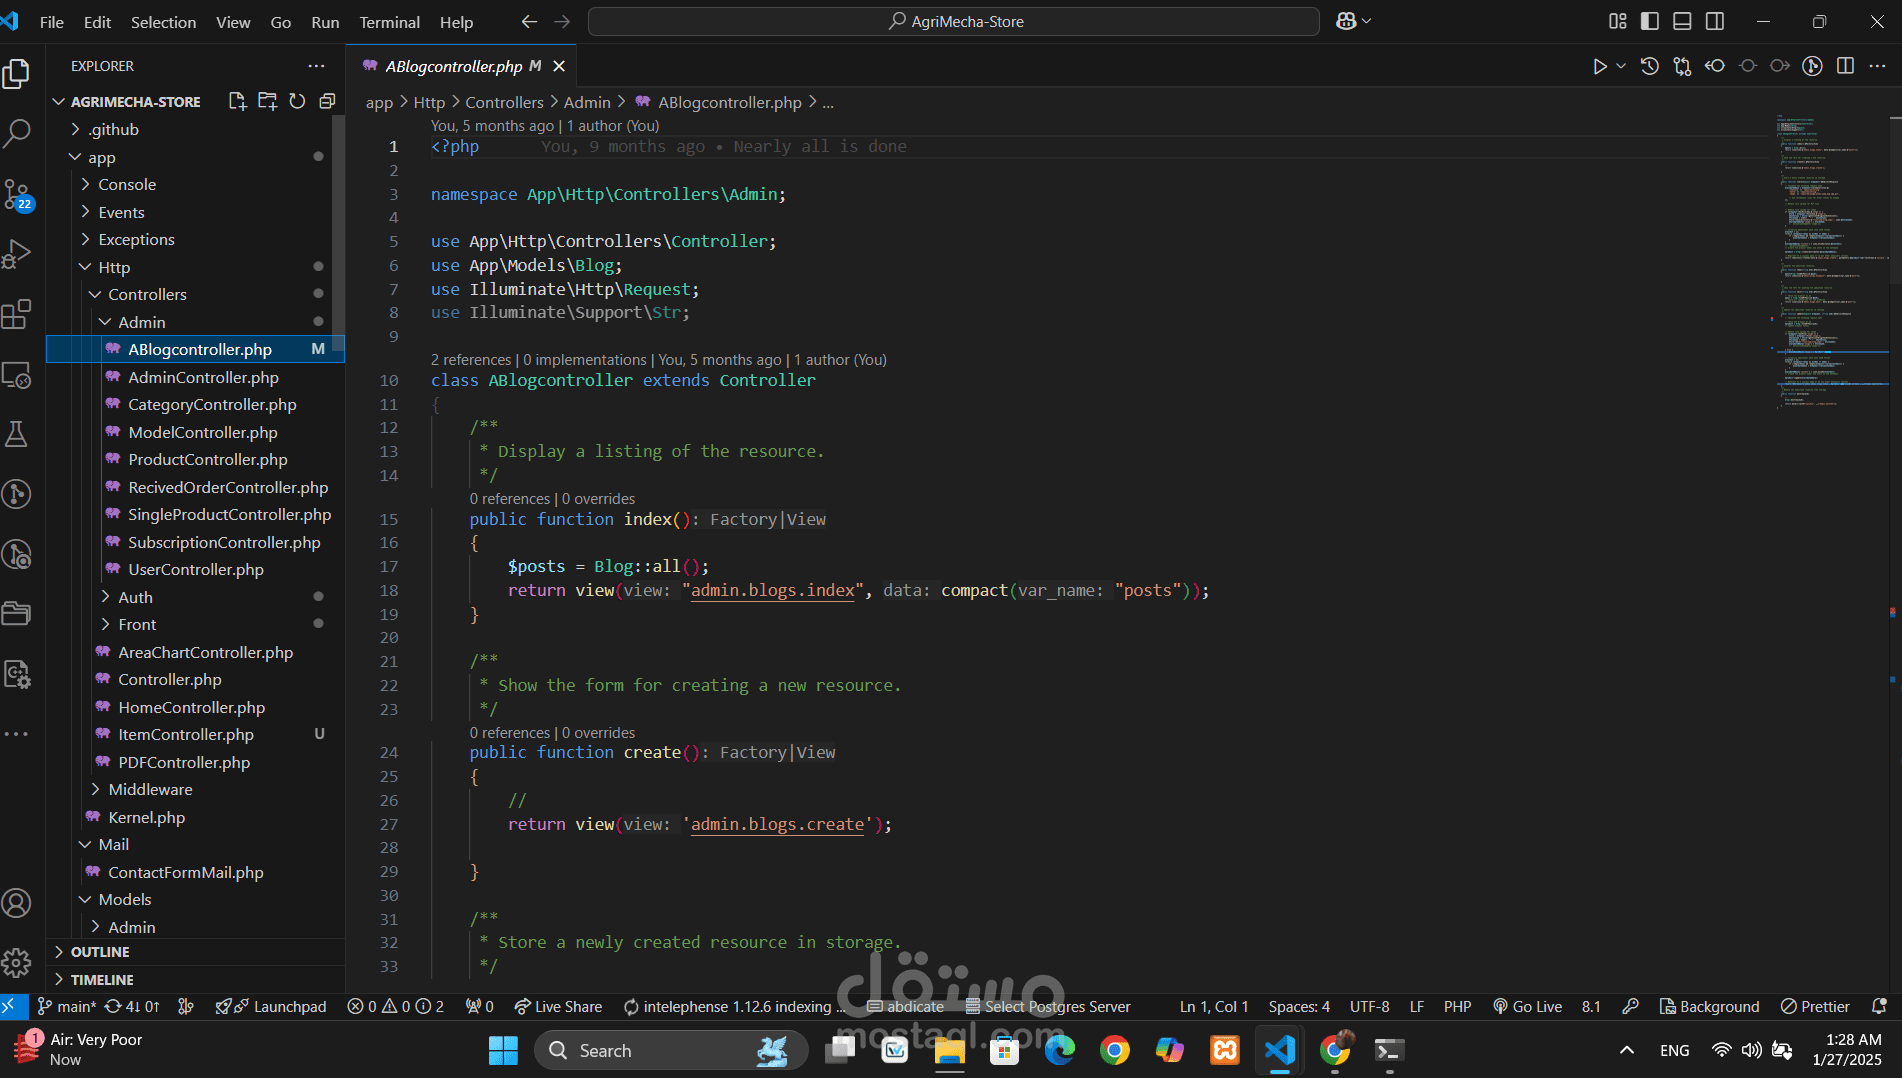This screenshot has height=1078, width=1902.
Task: Open Source Control view with 22 changes
Action: [x=17, y=194]
